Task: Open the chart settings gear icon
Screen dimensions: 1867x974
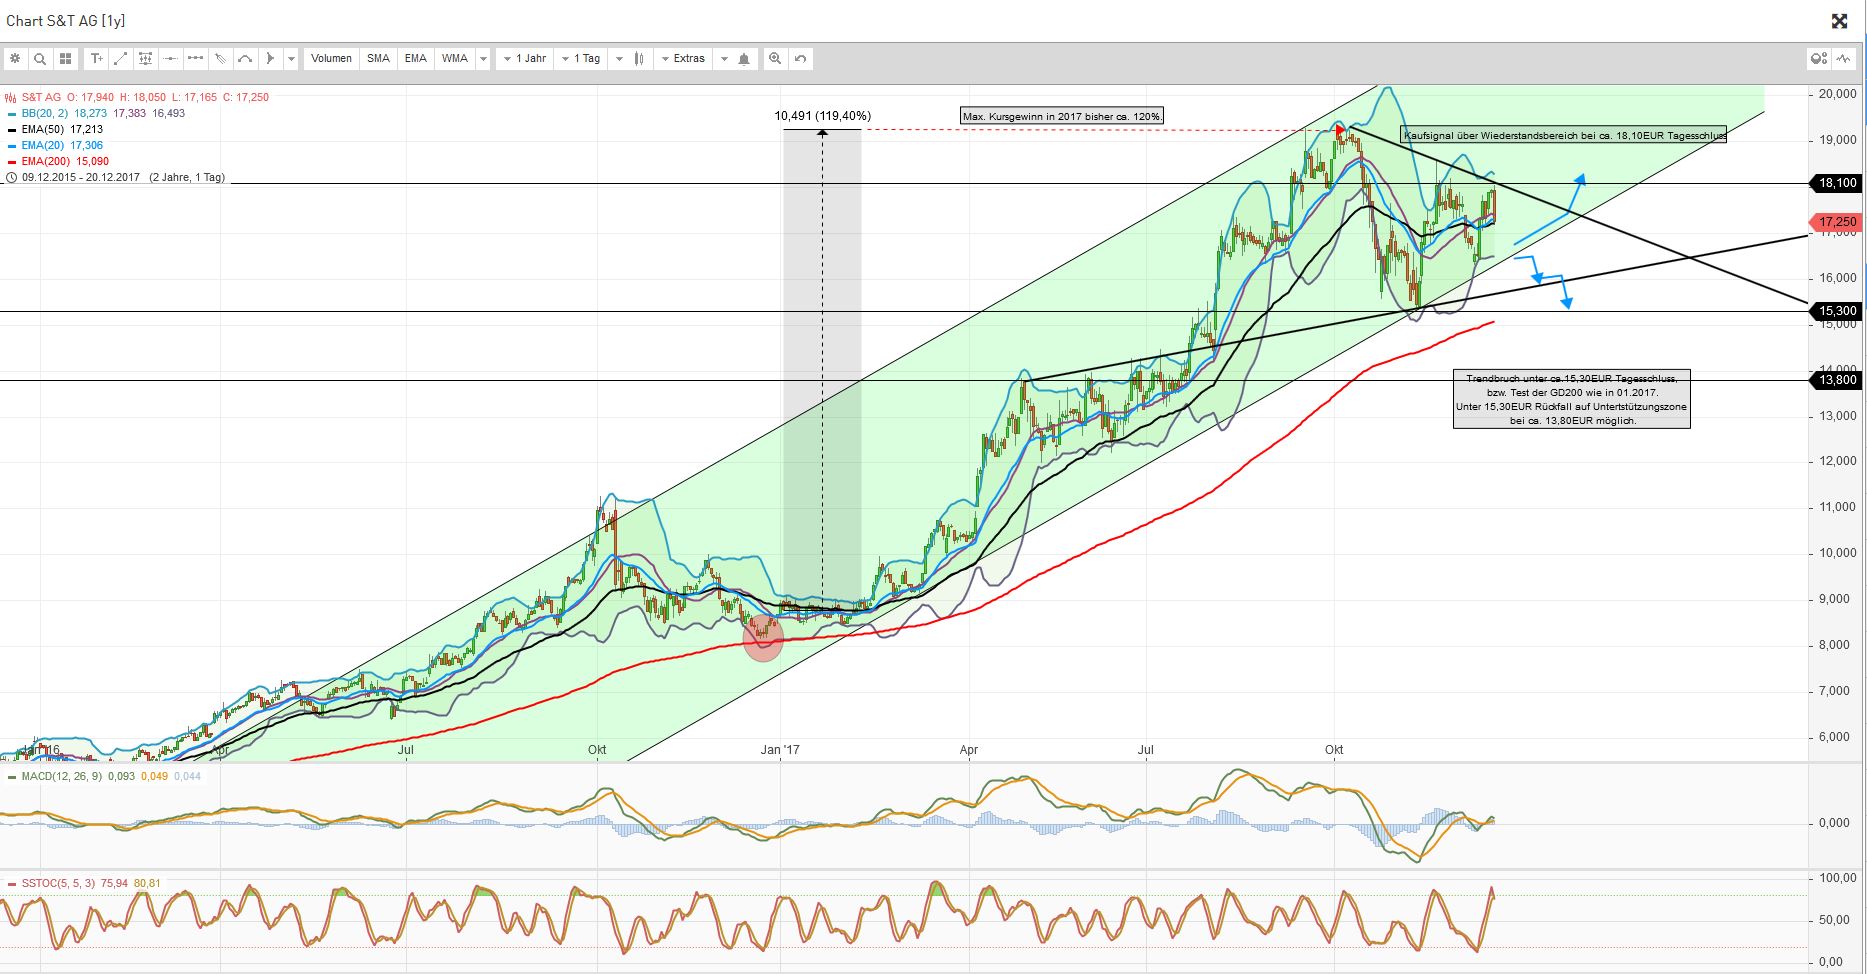Action: click(x=15, y=58)
